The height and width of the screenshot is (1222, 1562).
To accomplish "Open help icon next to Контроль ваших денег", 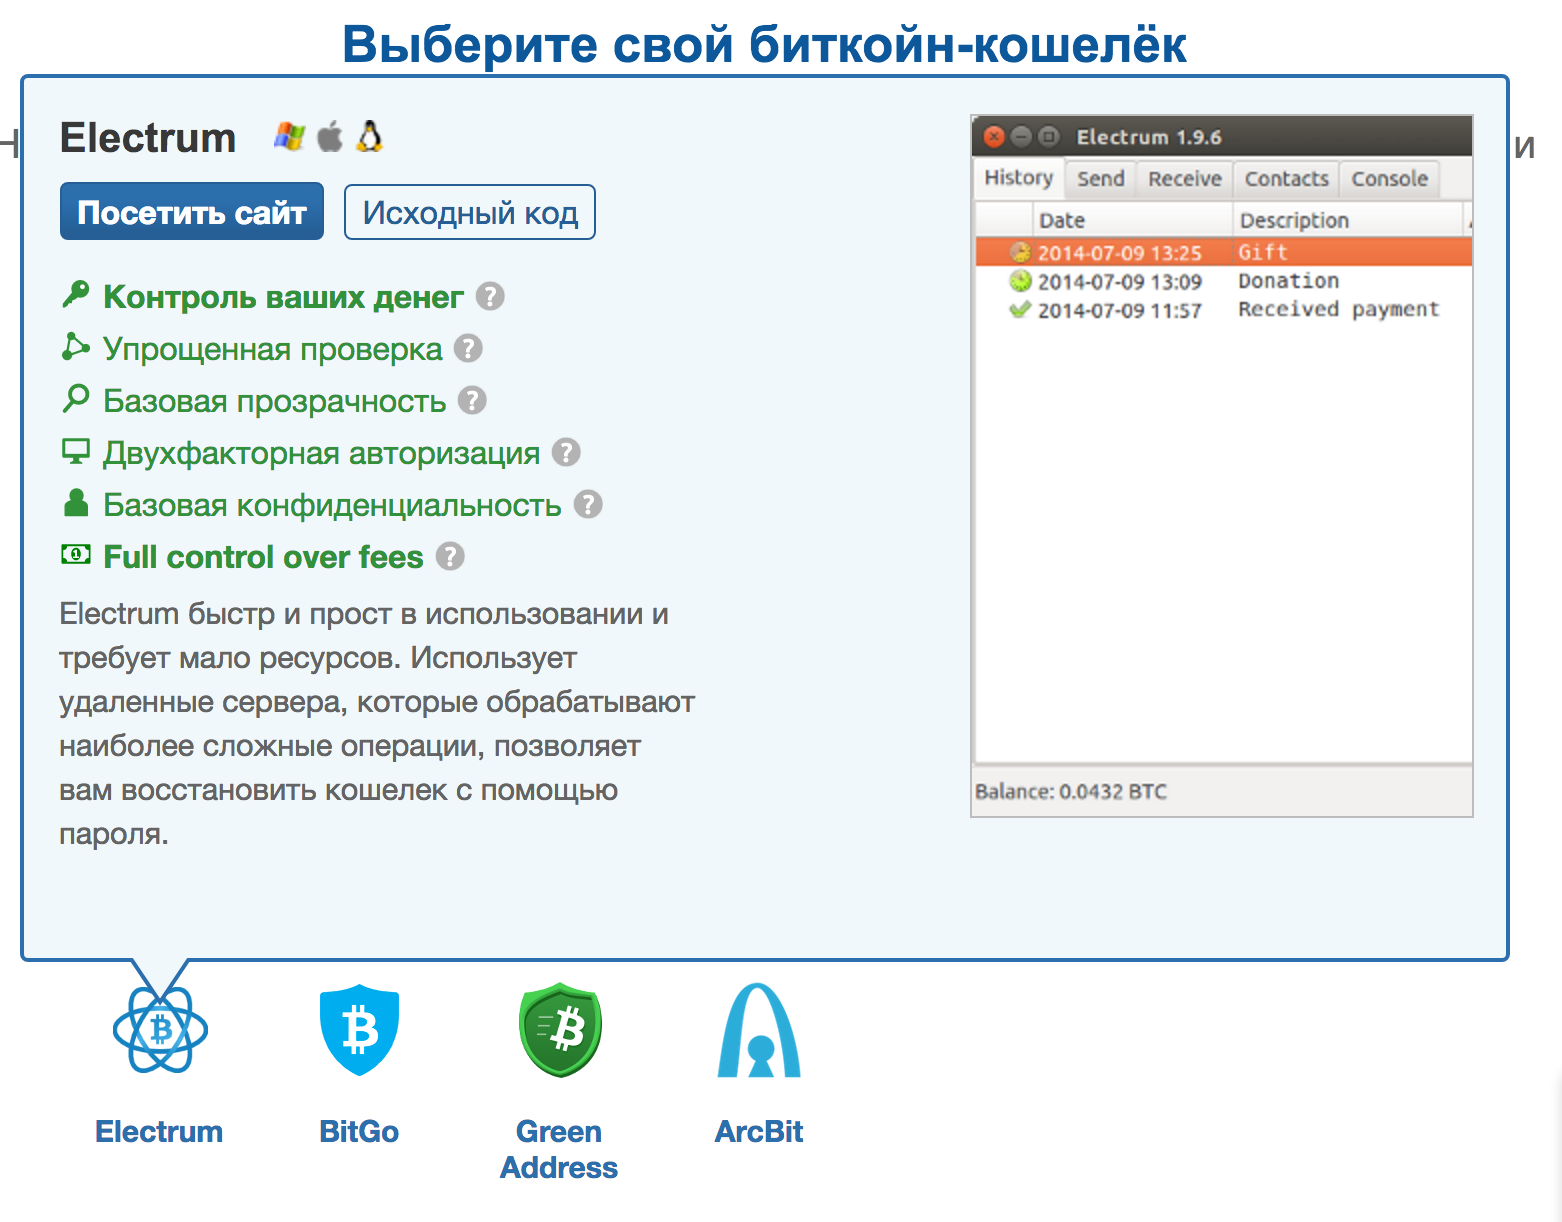I will click(x=490, y=296).
